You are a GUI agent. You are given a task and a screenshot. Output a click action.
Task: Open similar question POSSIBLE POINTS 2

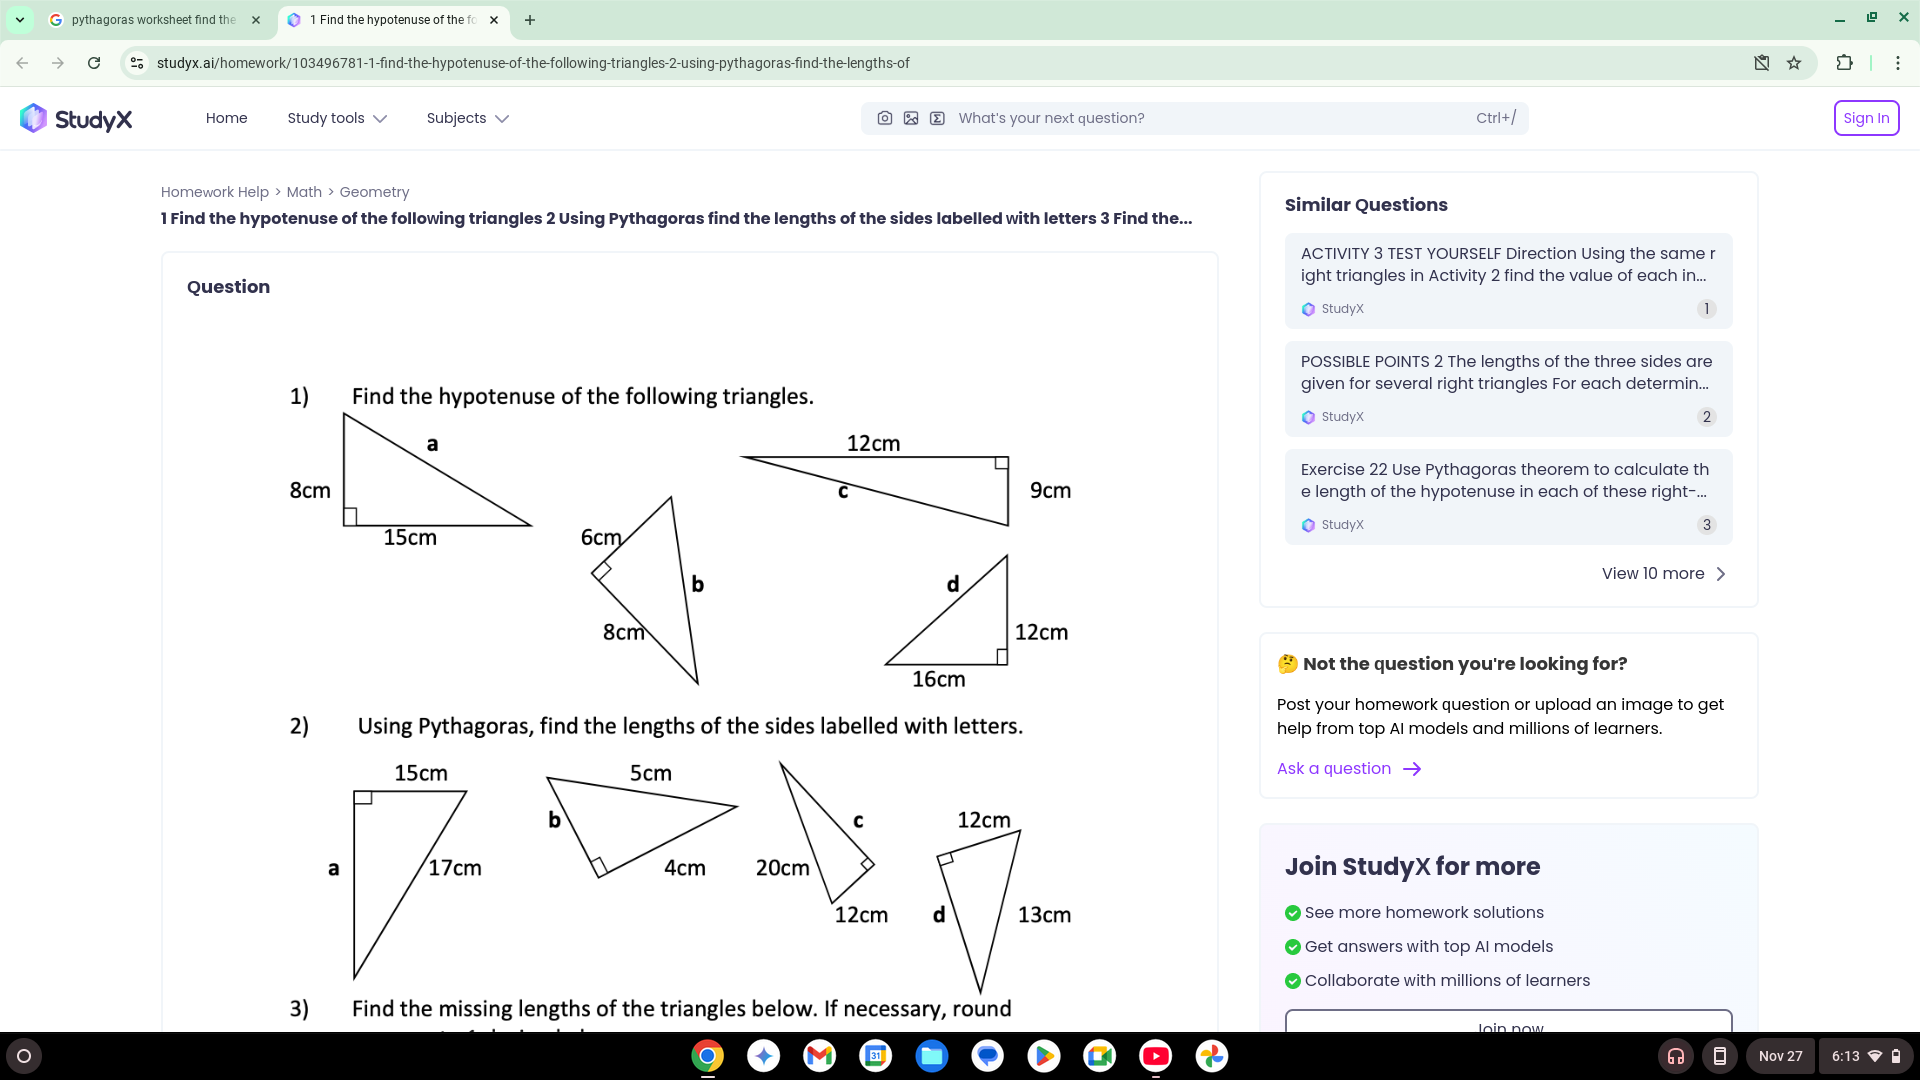(x=1508, y=389)
